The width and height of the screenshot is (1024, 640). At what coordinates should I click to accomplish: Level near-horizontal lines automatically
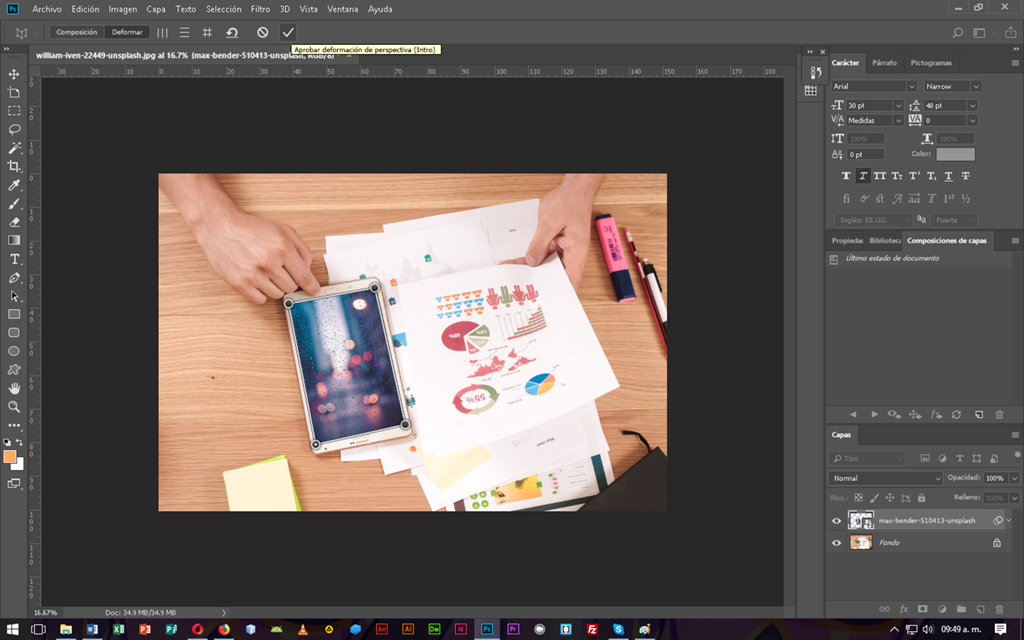click(185, 32)
